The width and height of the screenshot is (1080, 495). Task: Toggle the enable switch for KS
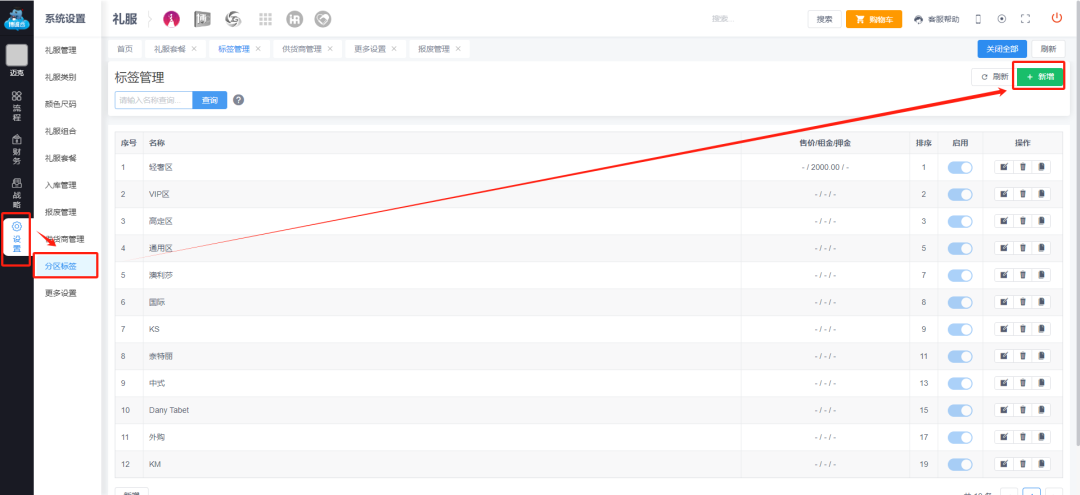coord(960,329)
